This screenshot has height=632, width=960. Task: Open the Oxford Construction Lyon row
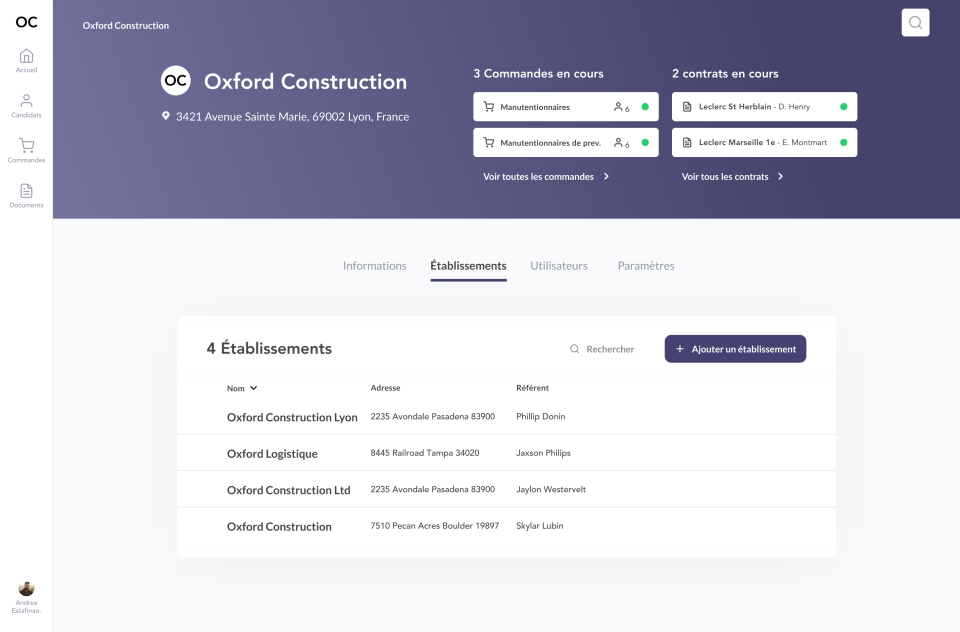coord(506,417)
